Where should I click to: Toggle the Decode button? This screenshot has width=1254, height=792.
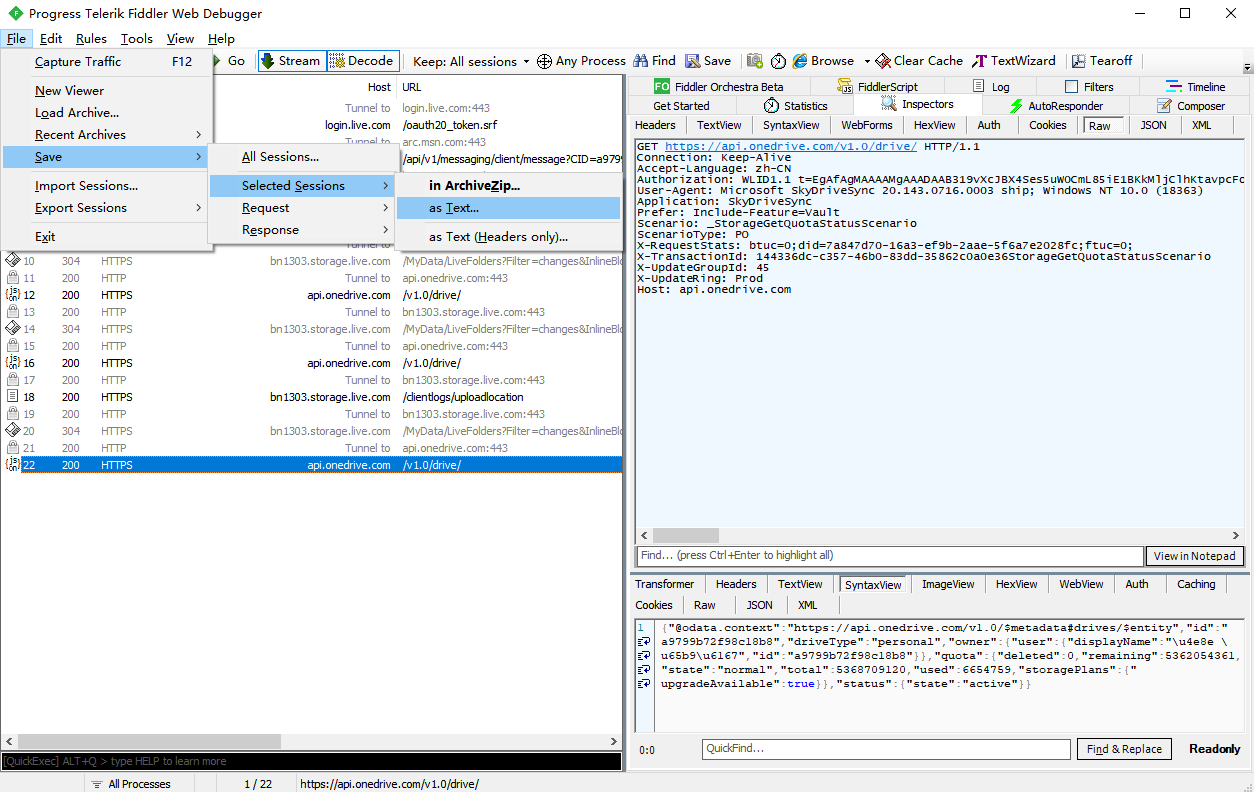coord(362,61)
